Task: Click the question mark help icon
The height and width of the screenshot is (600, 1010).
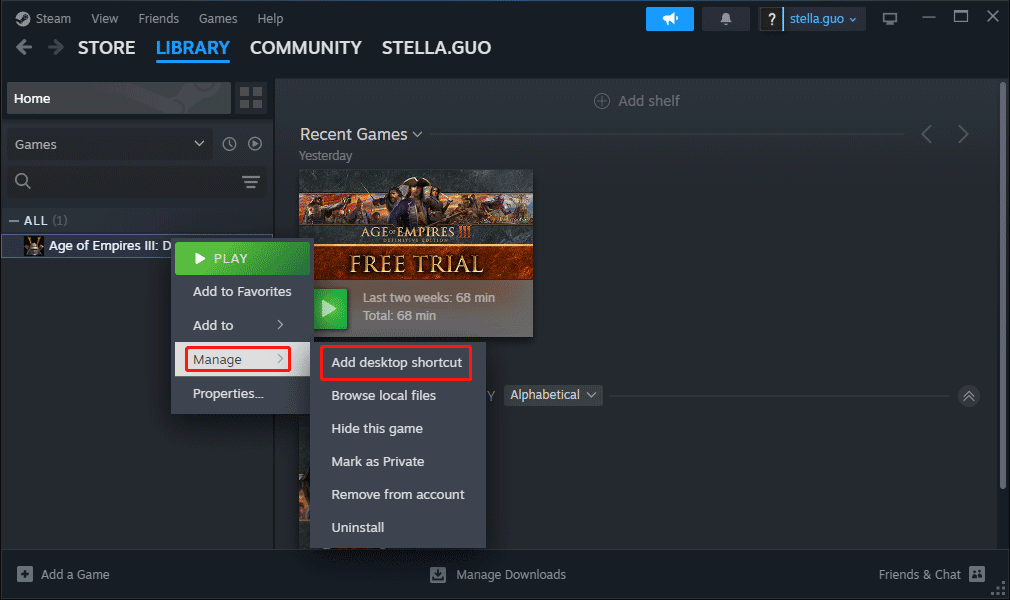Action: 771,19
